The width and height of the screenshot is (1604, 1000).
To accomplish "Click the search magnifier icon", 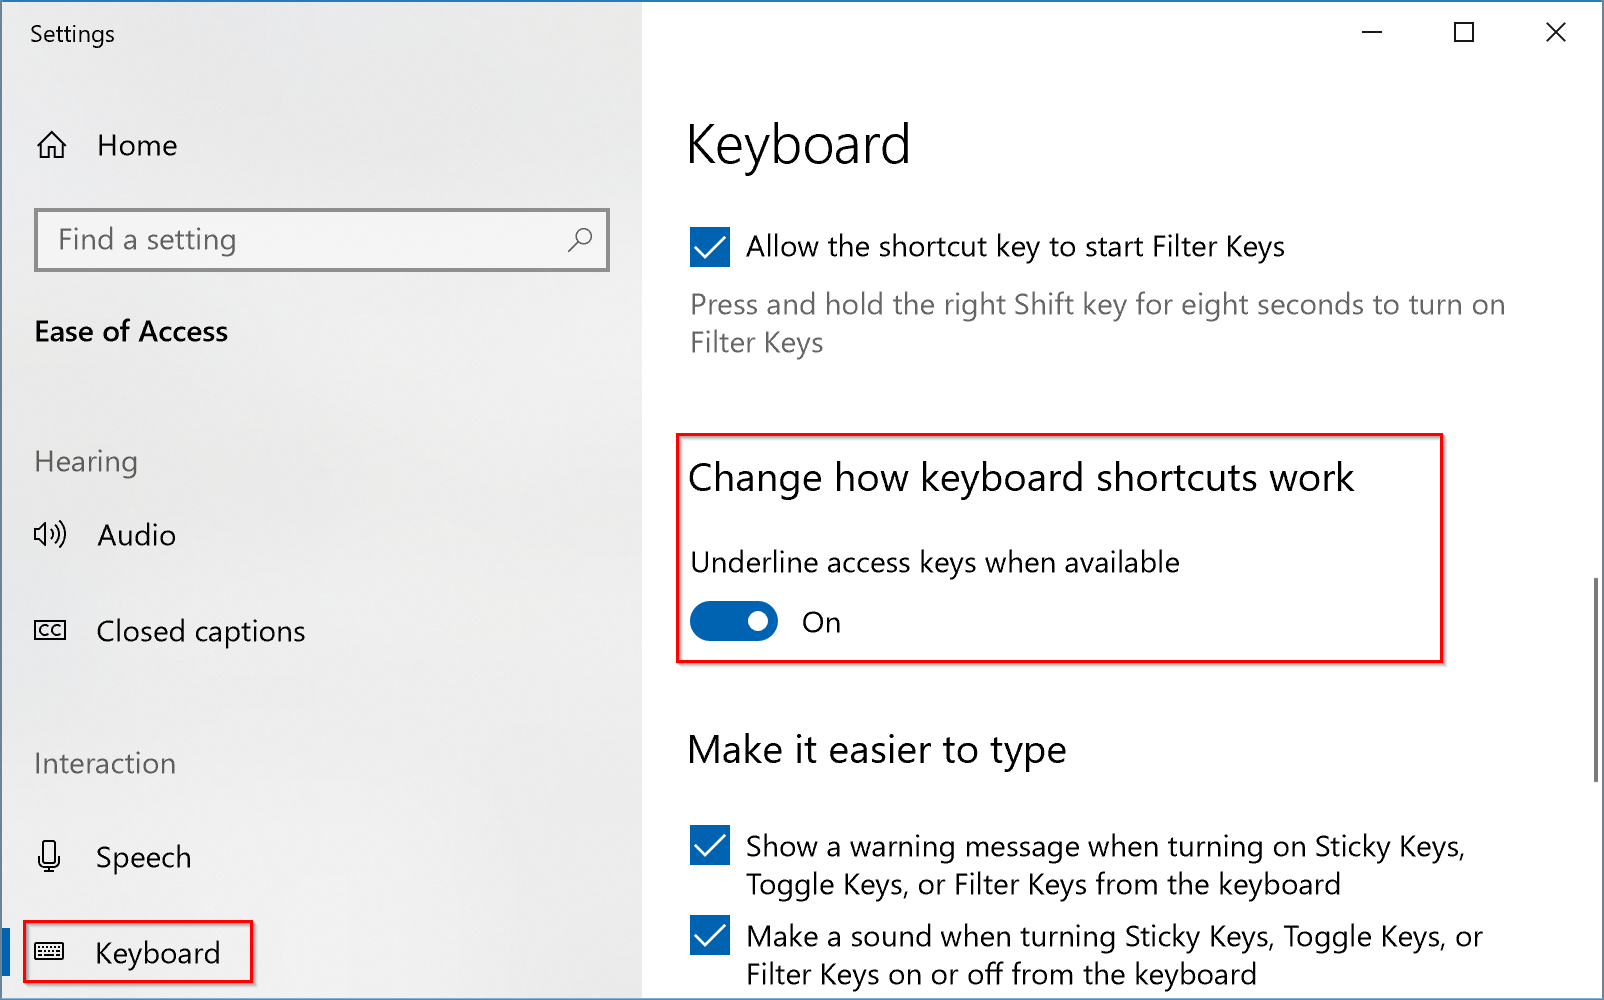I will tap(580, 240).
